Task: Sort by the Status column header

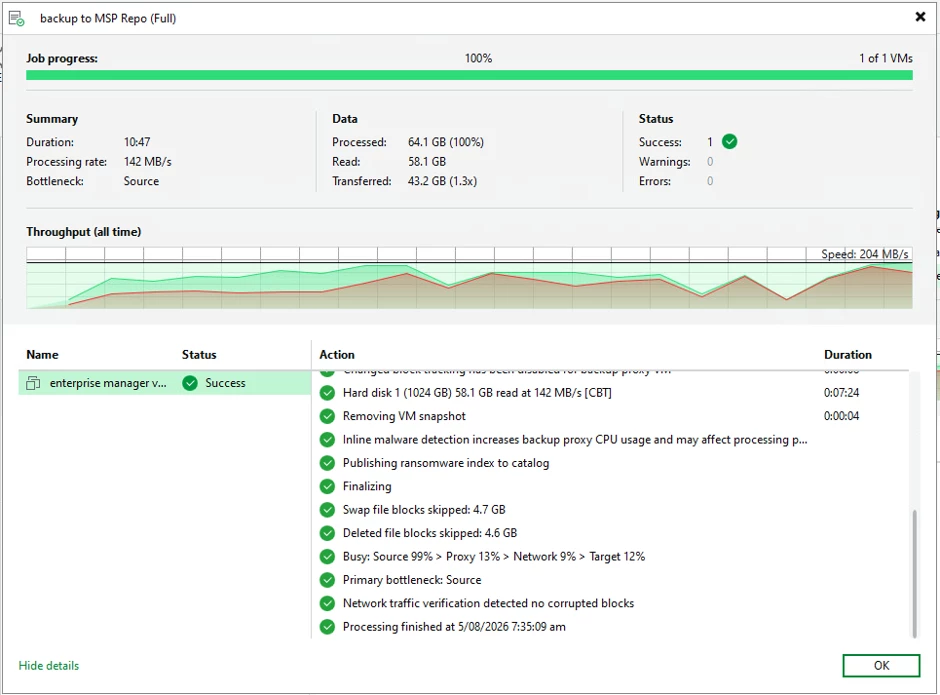Action: (x=199, y=354)
